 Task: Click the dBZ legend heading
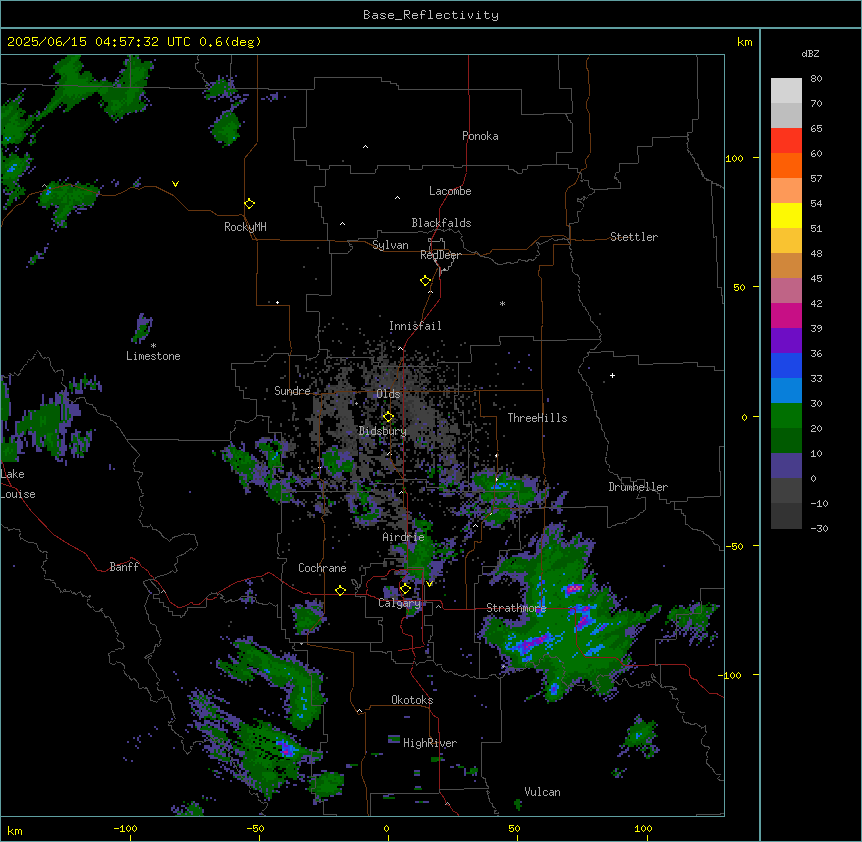(810, 54)
